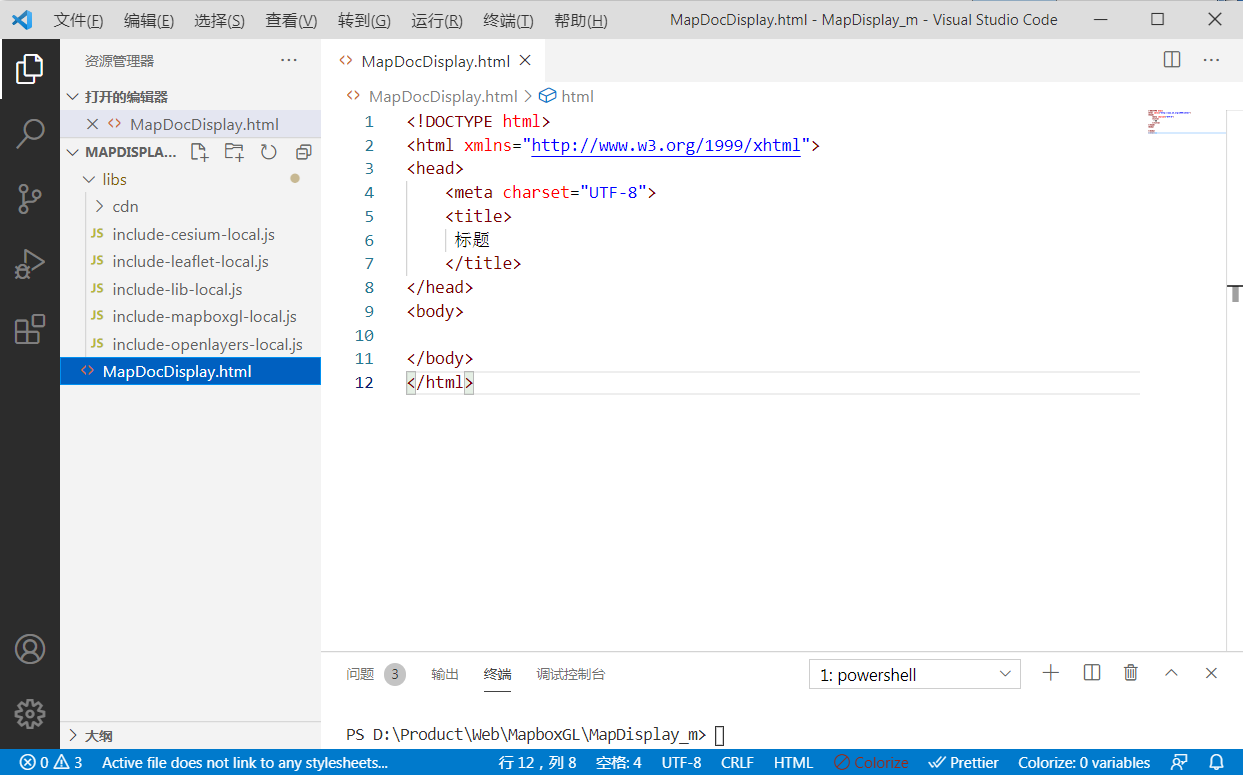Click UTF-8 encoding in status bar
This screenshot has width=1243, height=775.
pyautogui.click(x=681, y=762)
